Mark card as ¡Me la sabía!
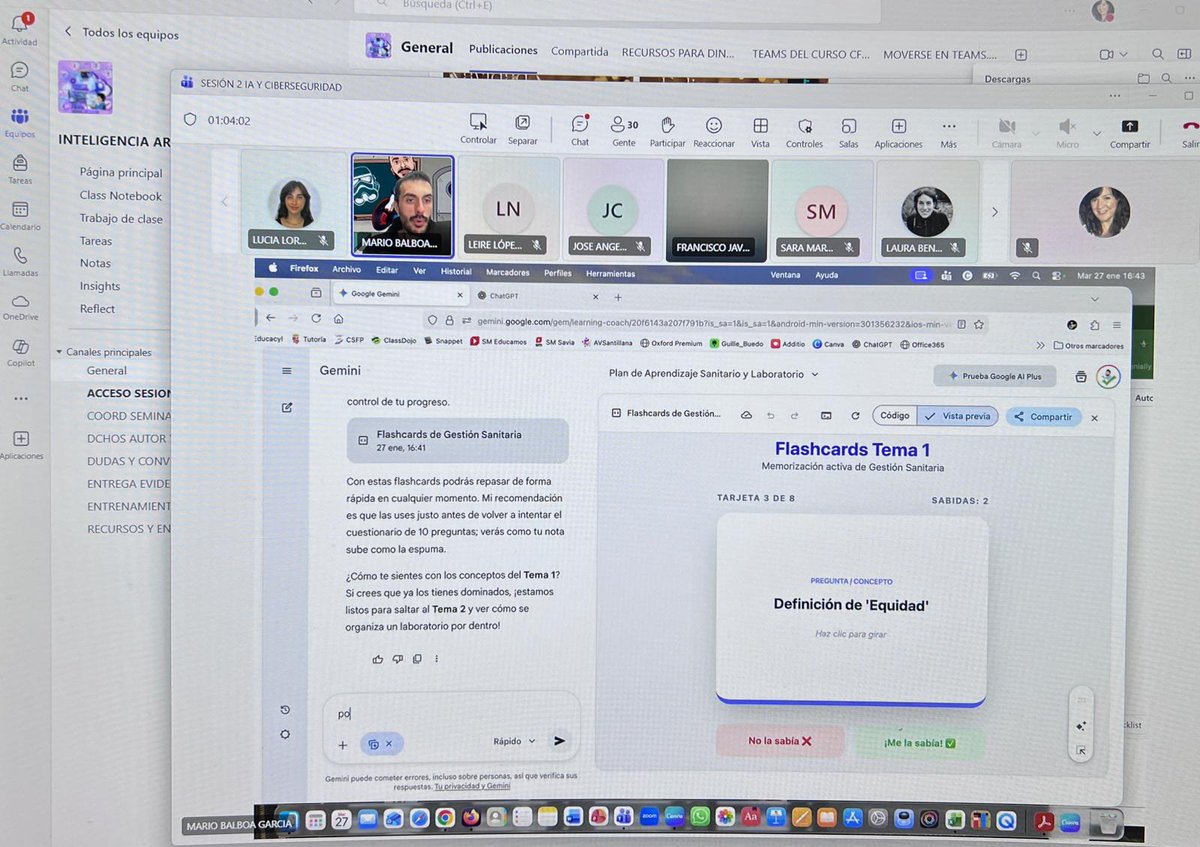 [920, 743]
